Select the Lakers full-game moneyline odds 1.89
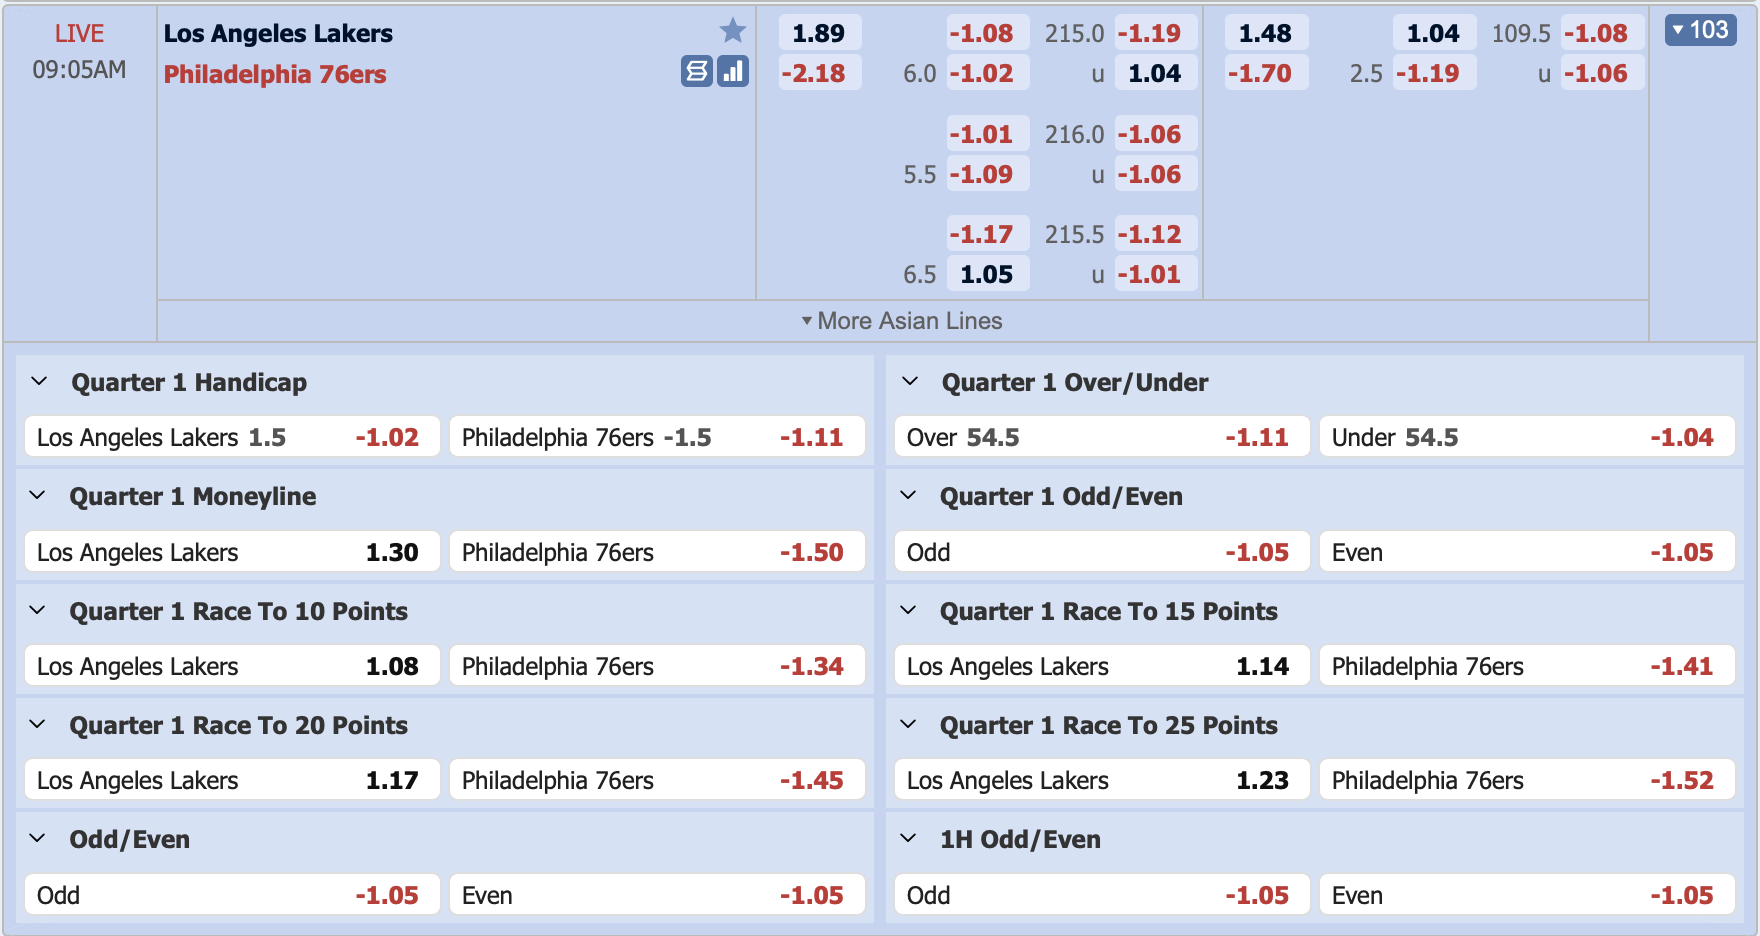 point(819,33)
